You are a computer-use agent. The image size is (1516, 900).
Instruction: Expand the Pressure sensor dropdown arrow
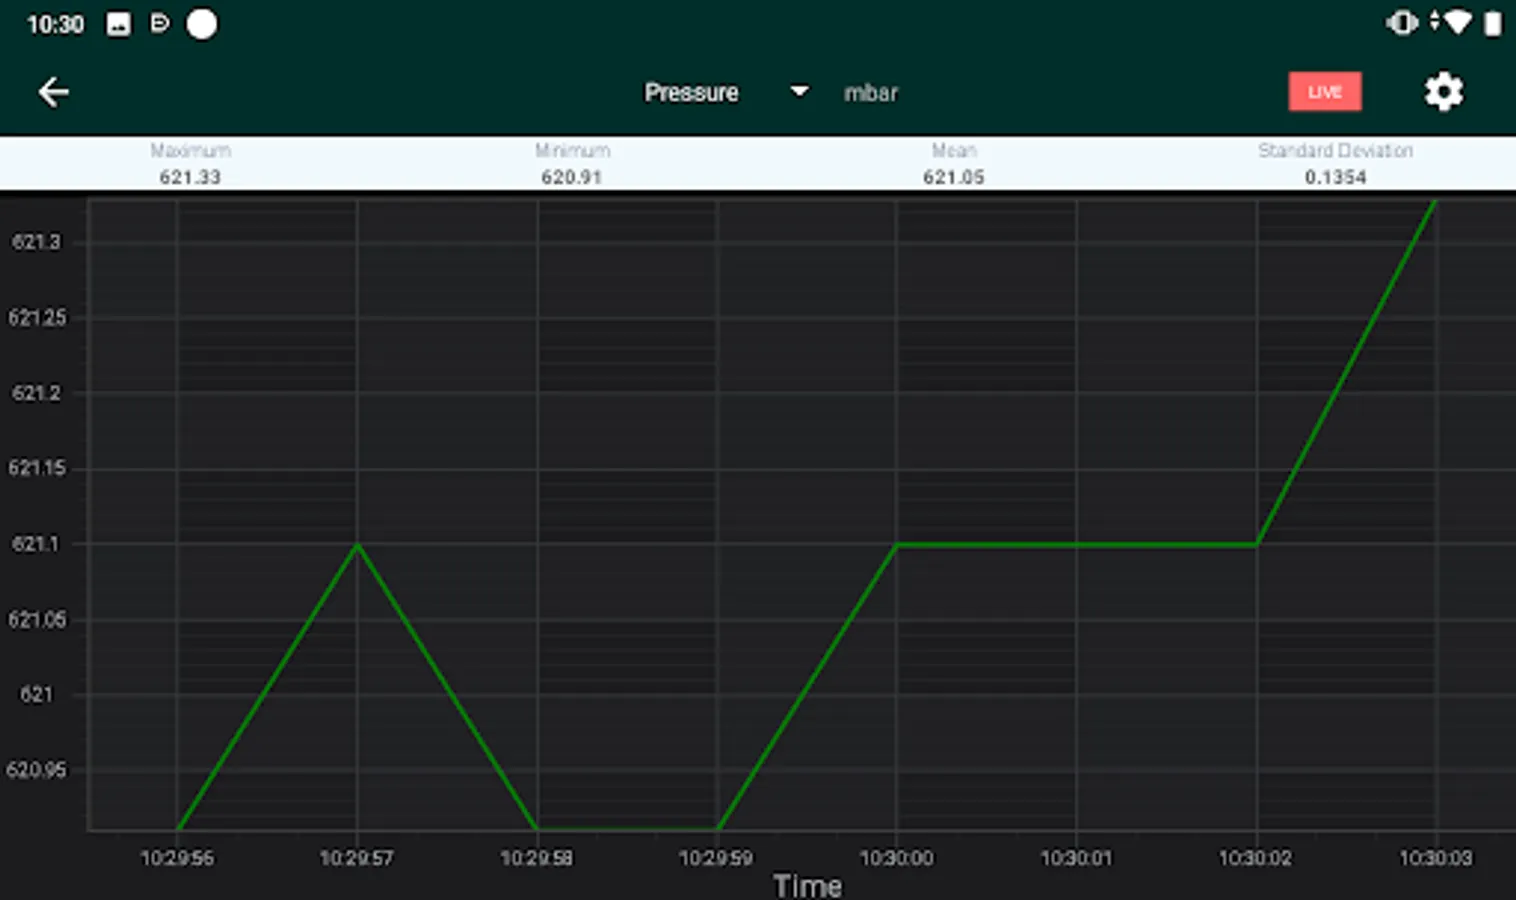coord(799,92)
